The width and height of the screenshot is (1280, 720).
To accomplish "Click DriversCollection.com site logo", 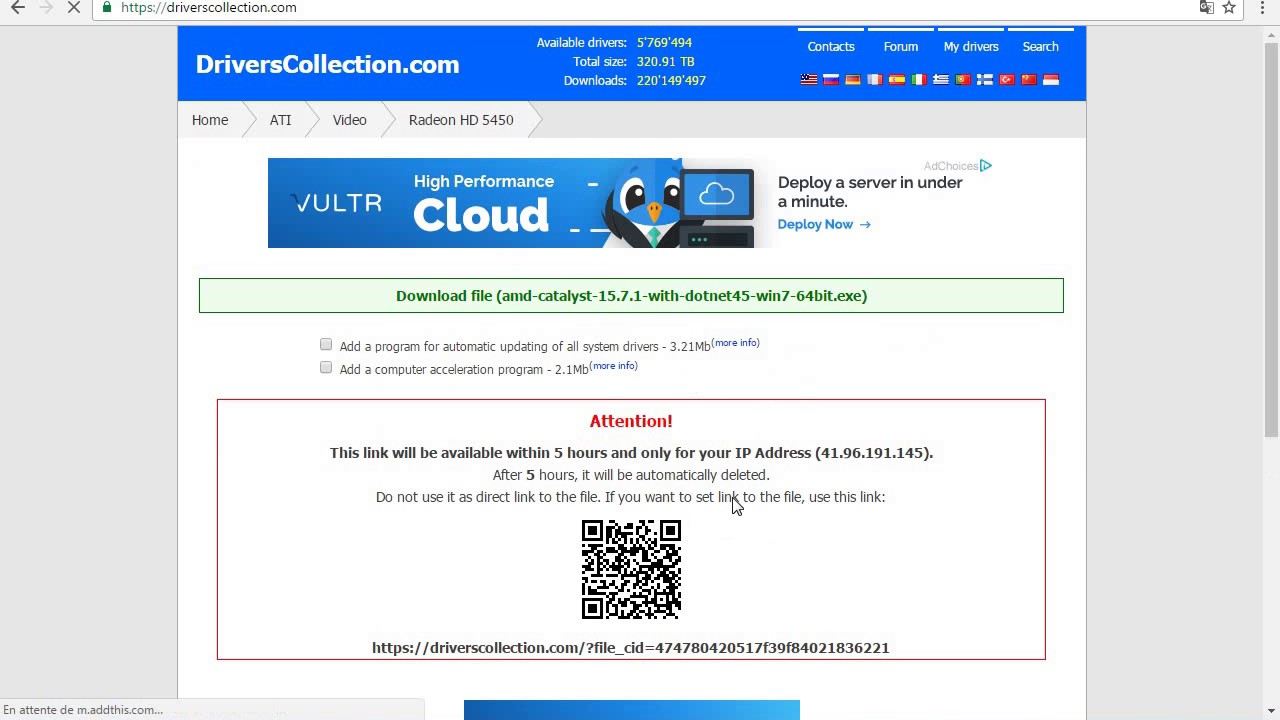I will [x=328, y=64].
